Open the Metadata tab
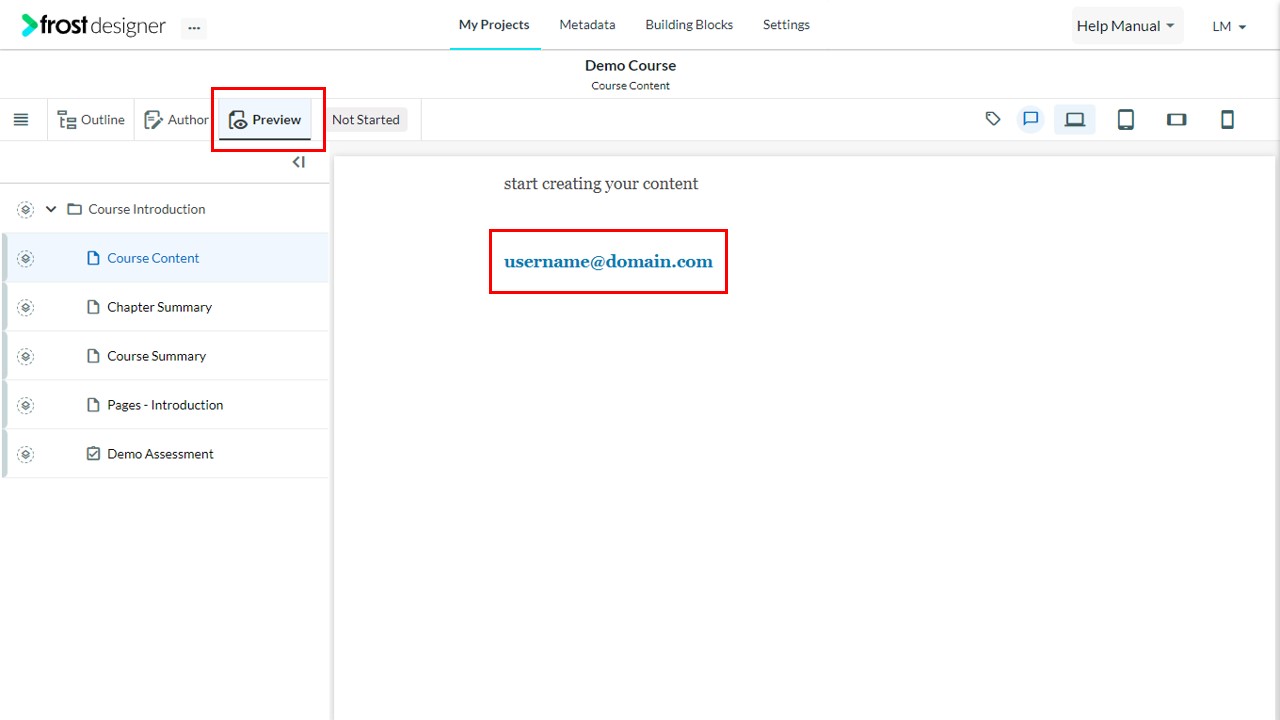 587,25
